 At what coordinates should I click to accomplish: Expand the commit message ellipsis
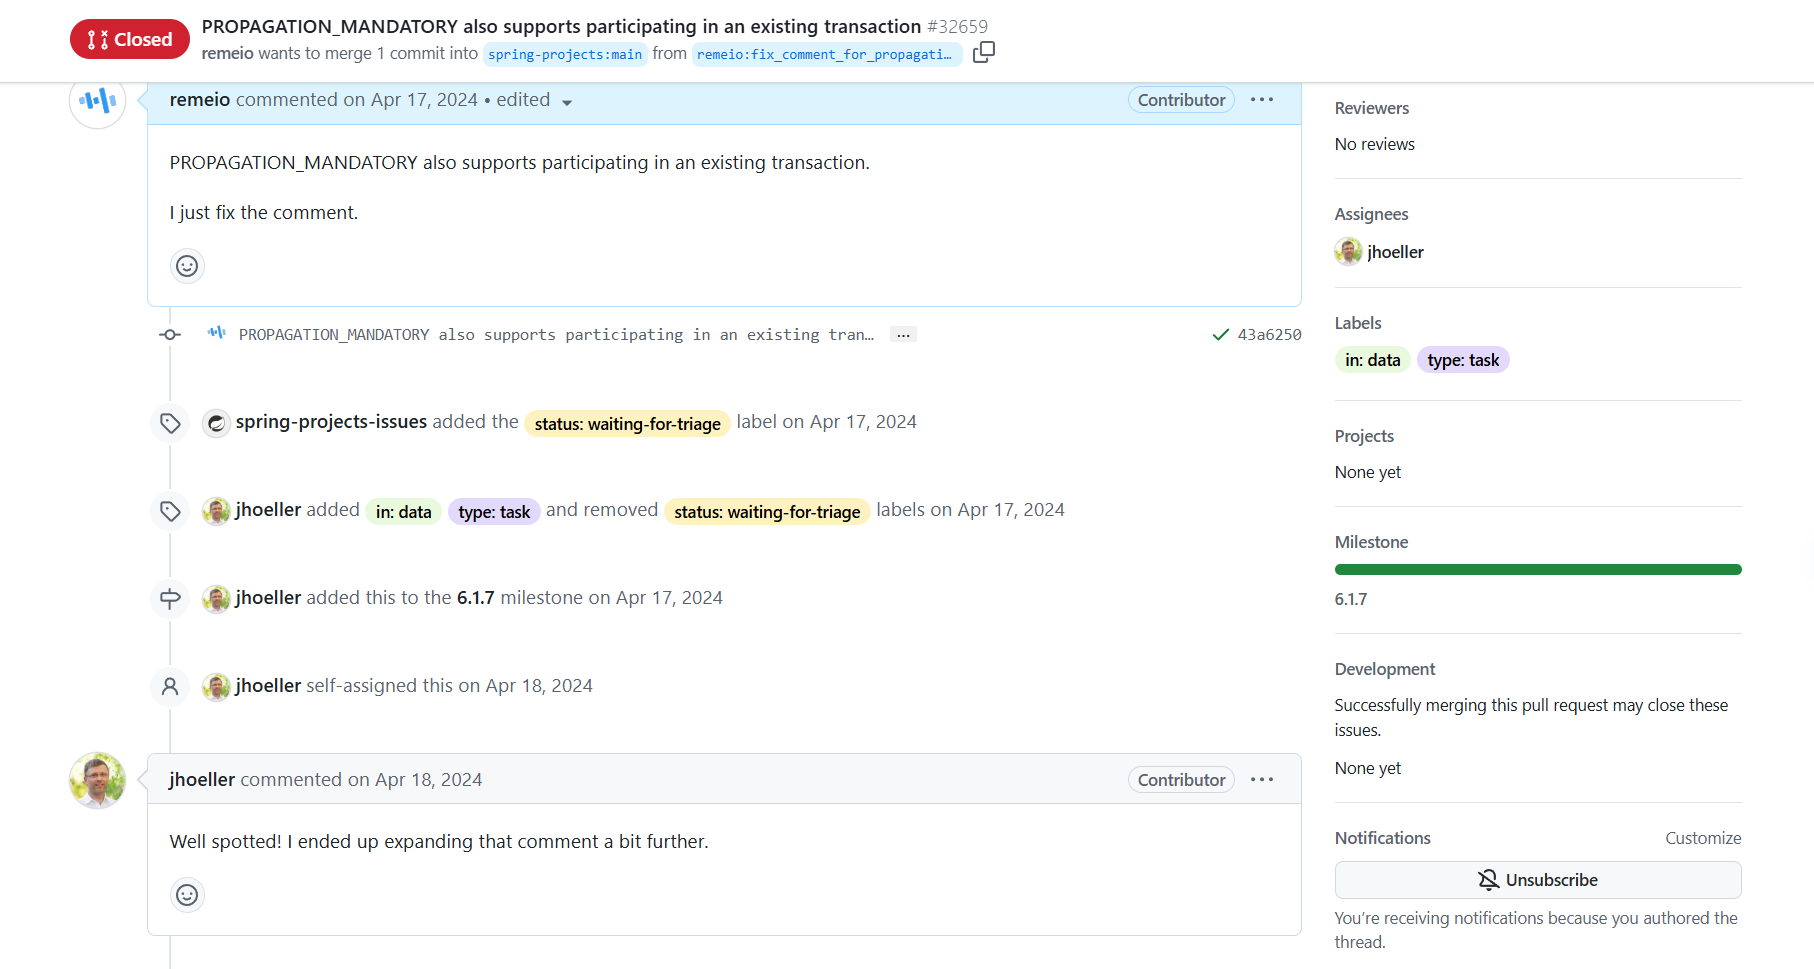(903, 335)
